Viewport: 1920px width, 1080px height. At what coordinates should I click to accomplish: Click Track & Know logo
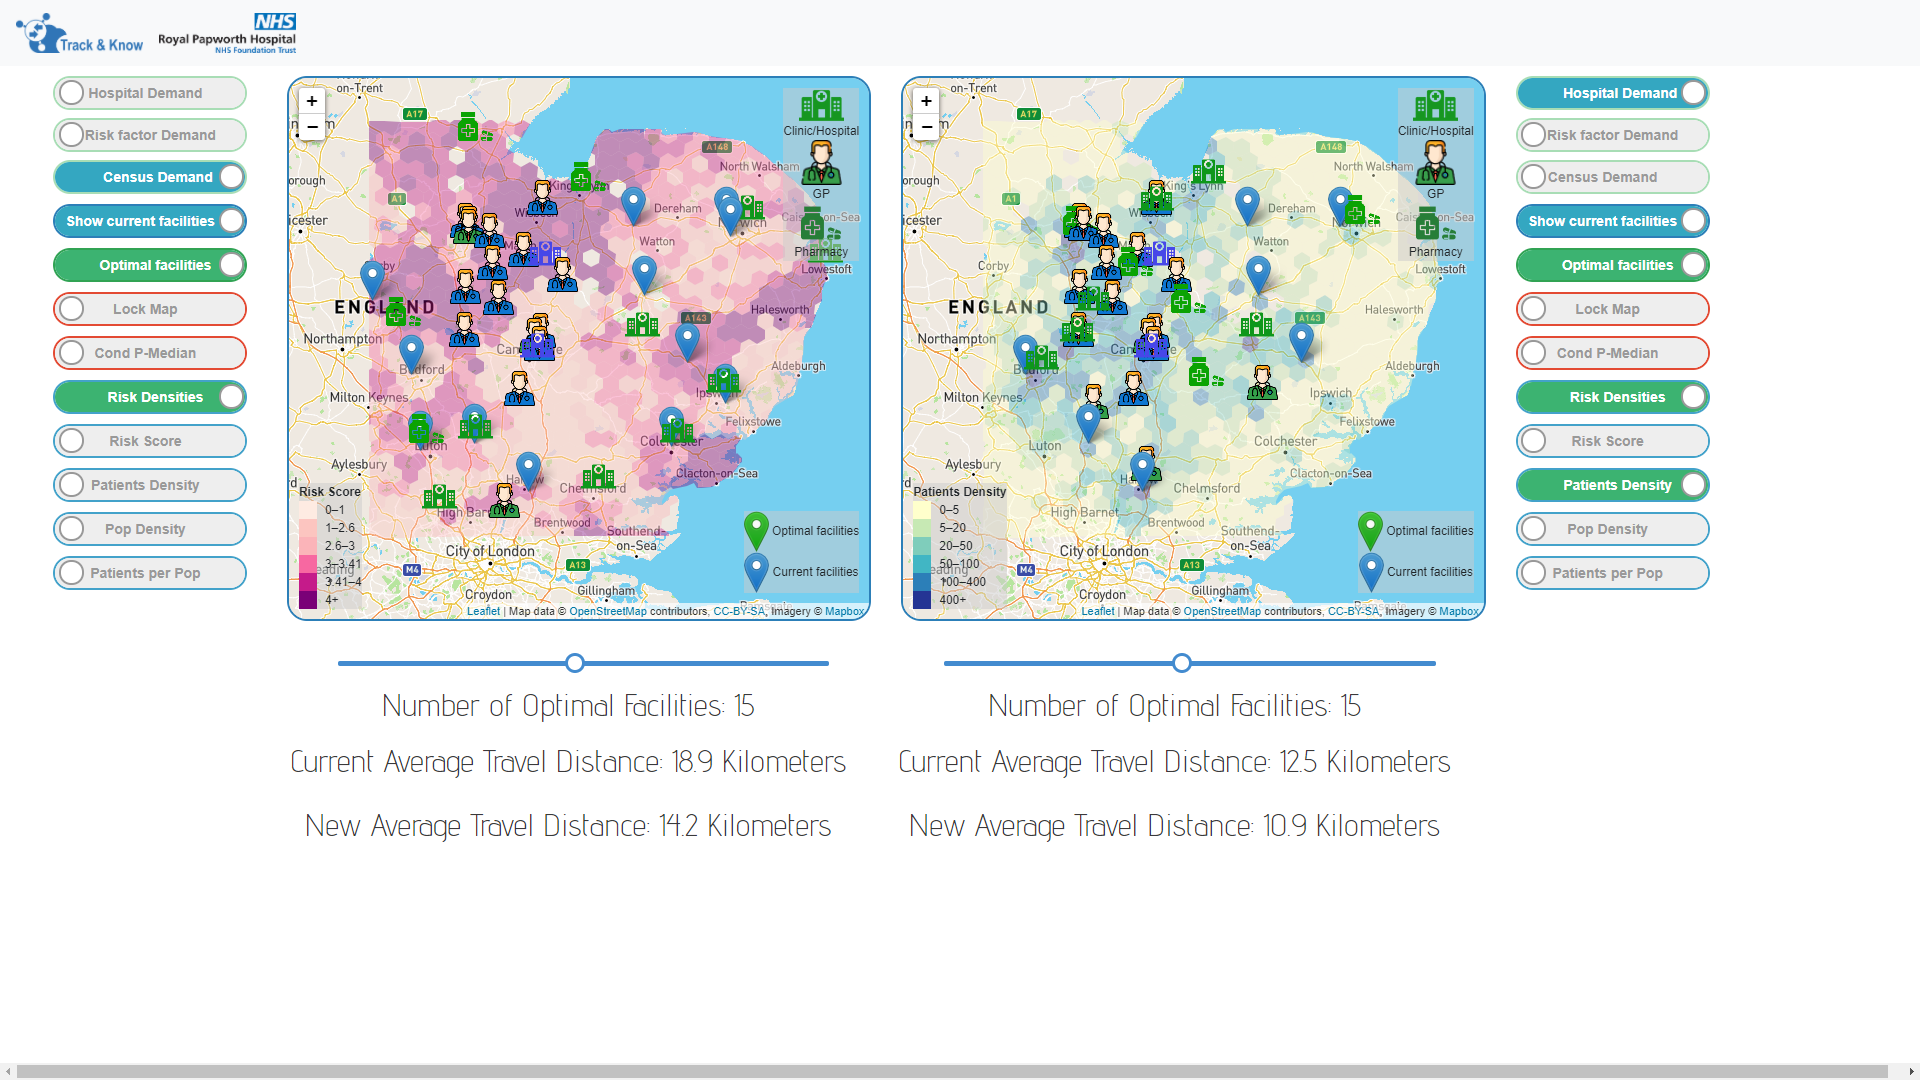(x=80, y=35)
